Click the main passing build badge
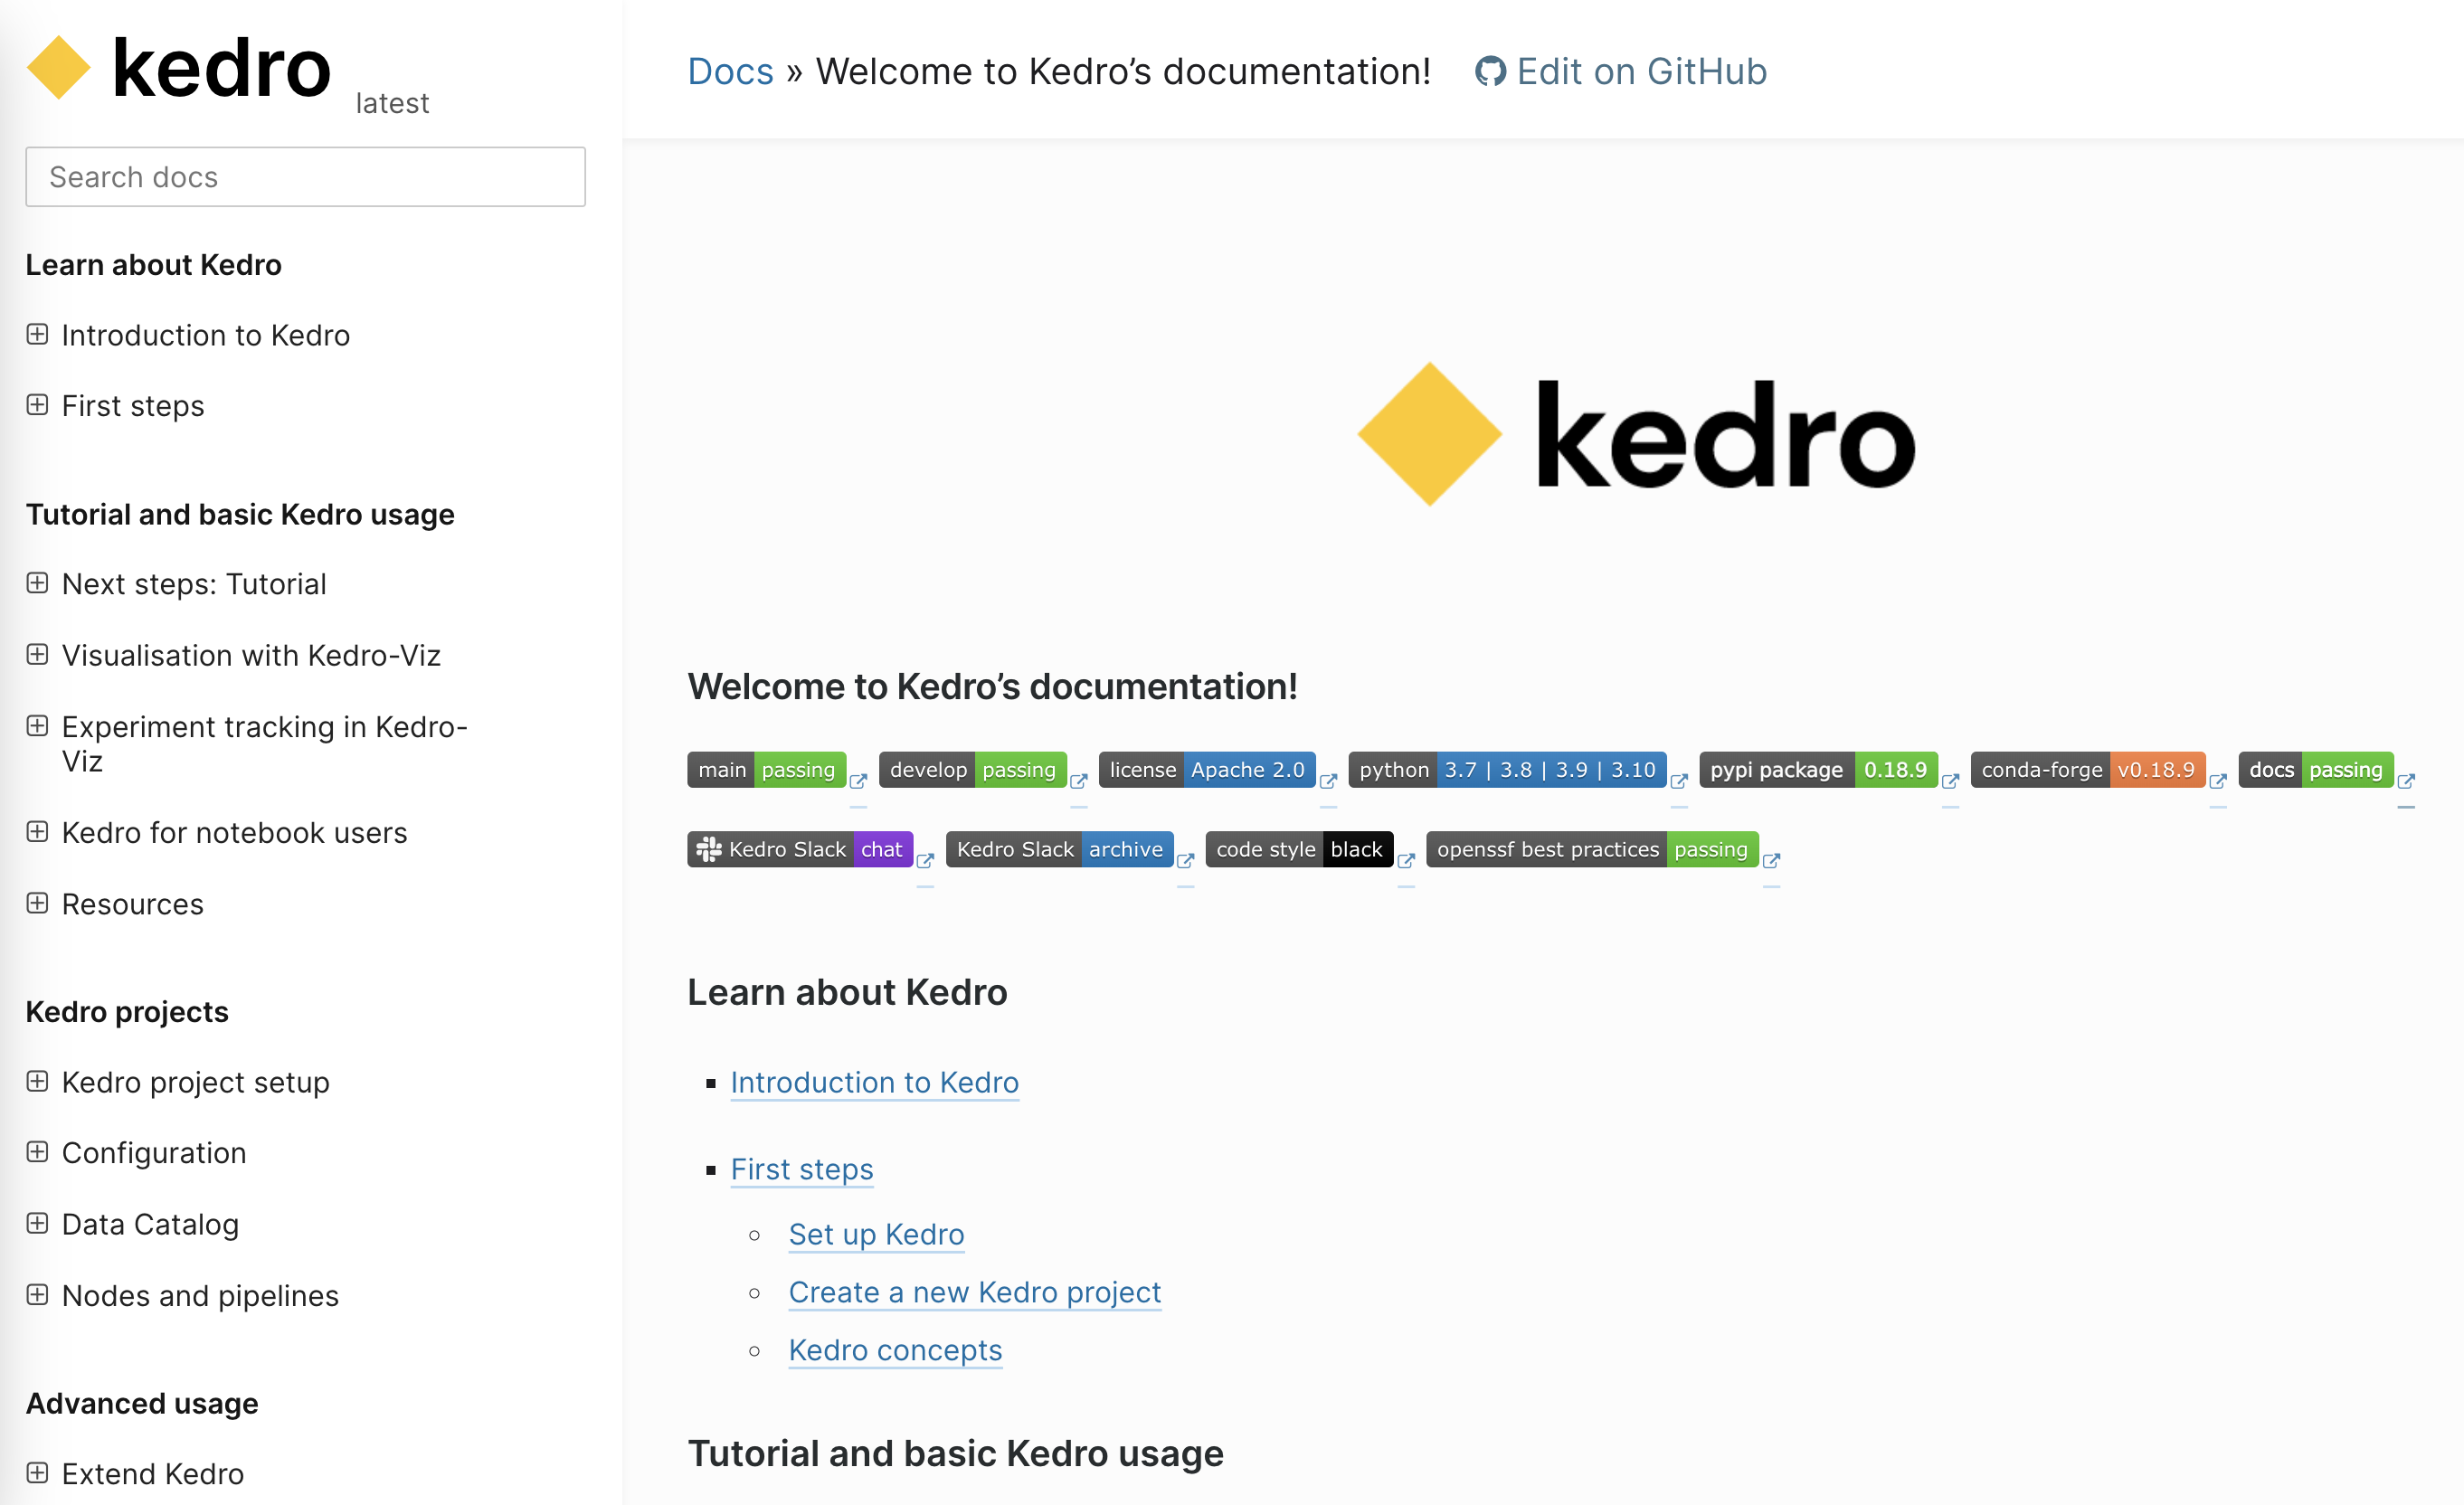2464x1505 pixels. [766, 770]
